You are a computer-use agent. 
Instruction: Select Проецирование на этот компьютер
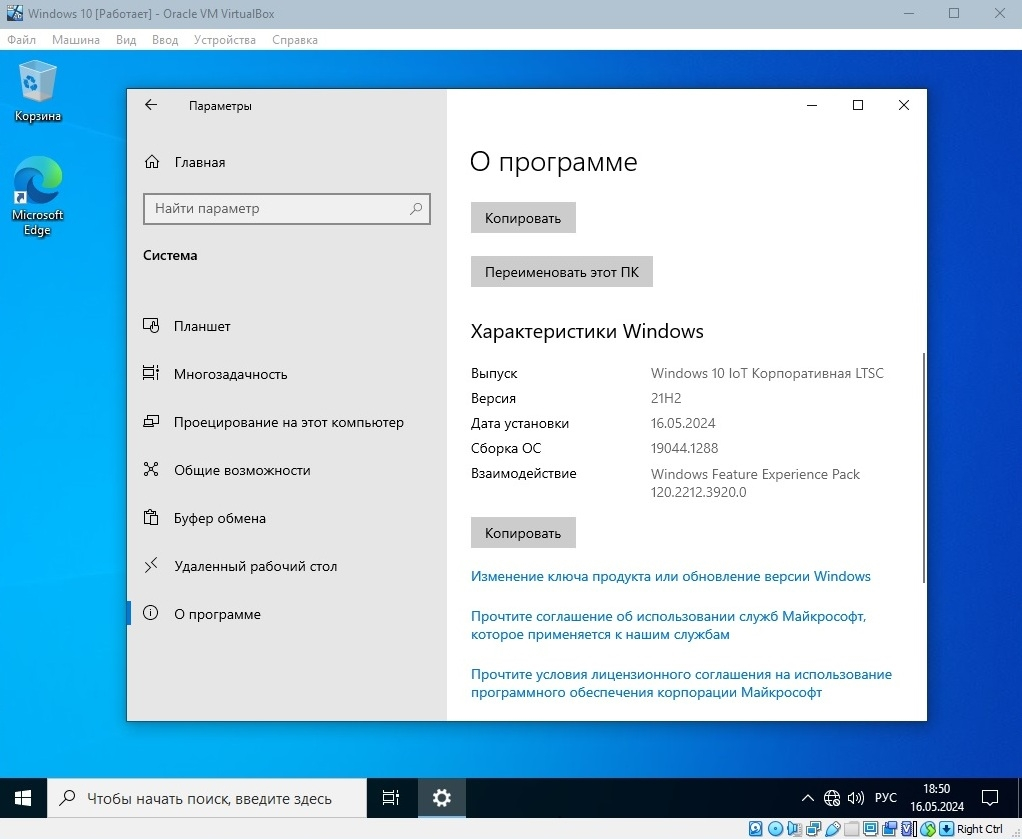(287, 422)
